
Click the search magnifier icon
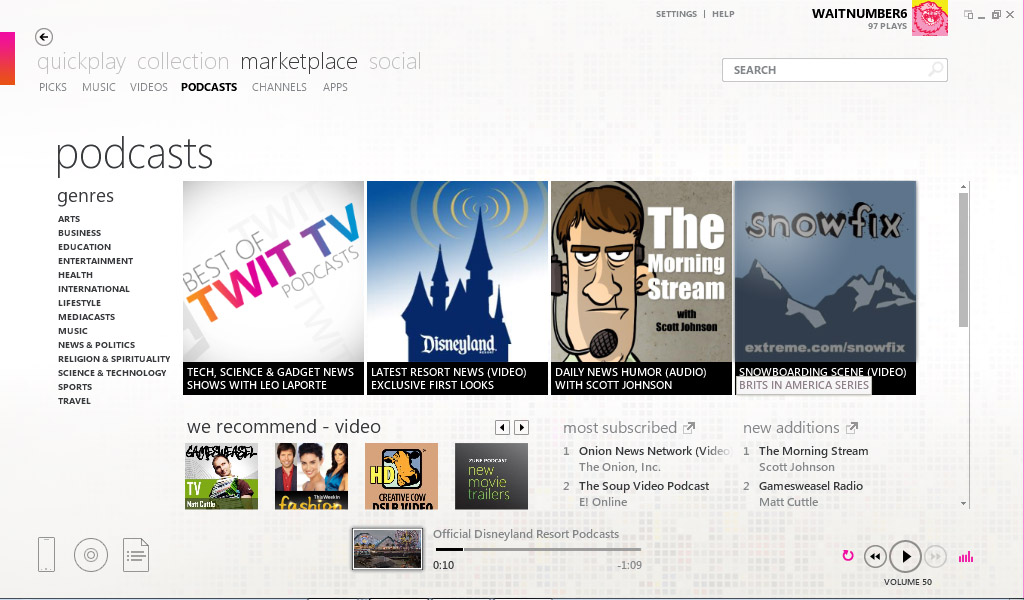(936, 69)
